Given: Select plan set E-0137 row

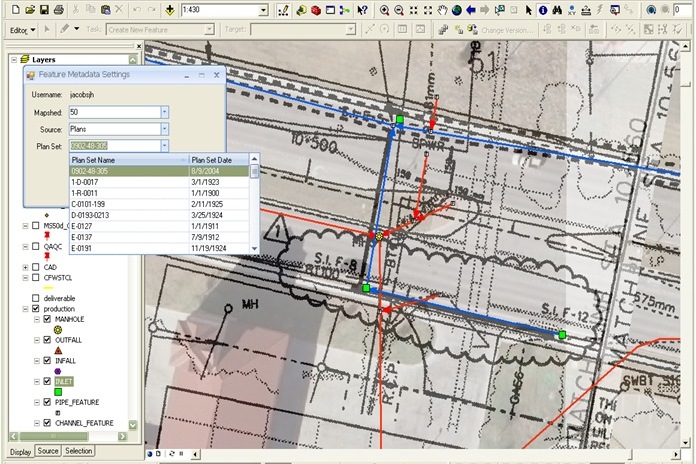Looking at the screenshot, I should pos(159,237).
